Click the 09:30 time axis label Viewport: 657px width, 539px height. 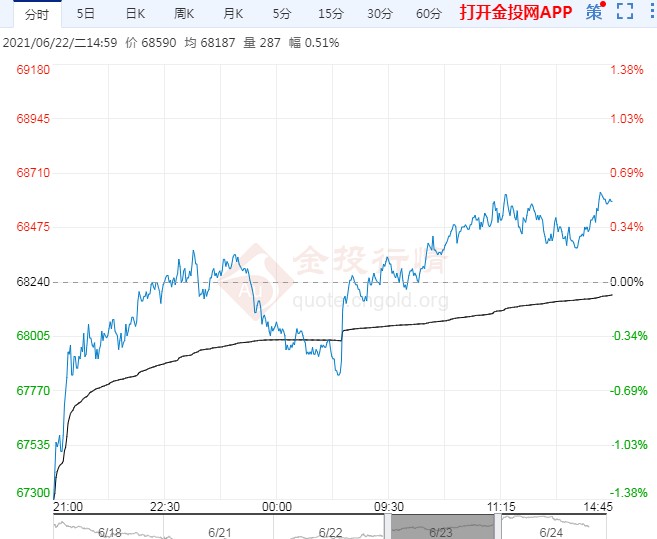388,507
